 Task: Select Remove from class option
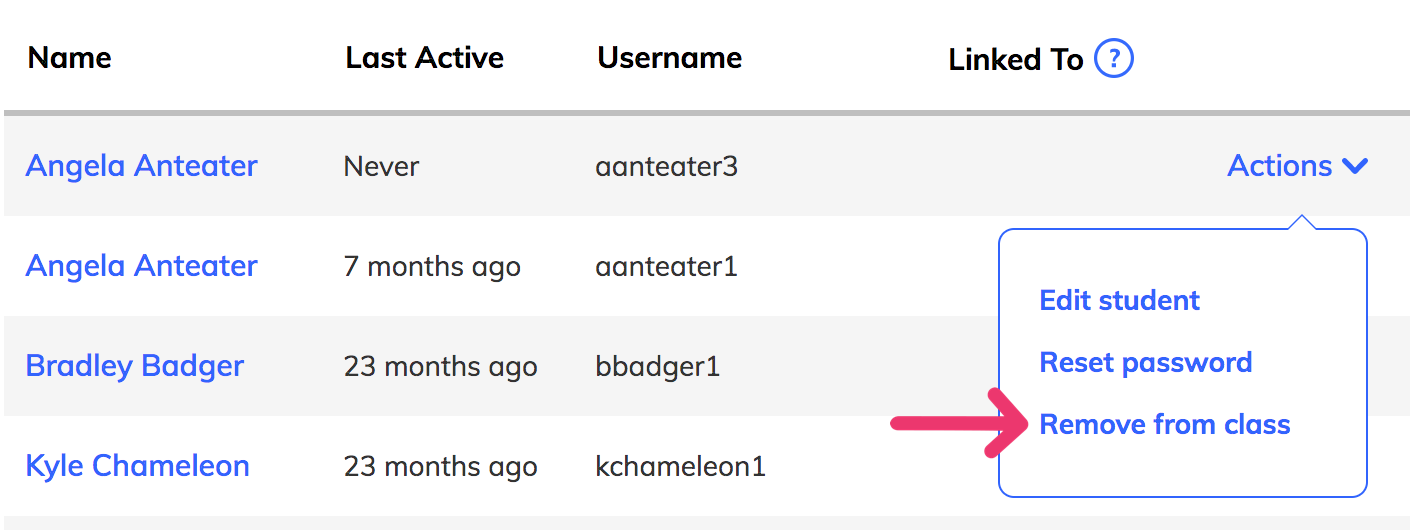(x=1165, y=424)
